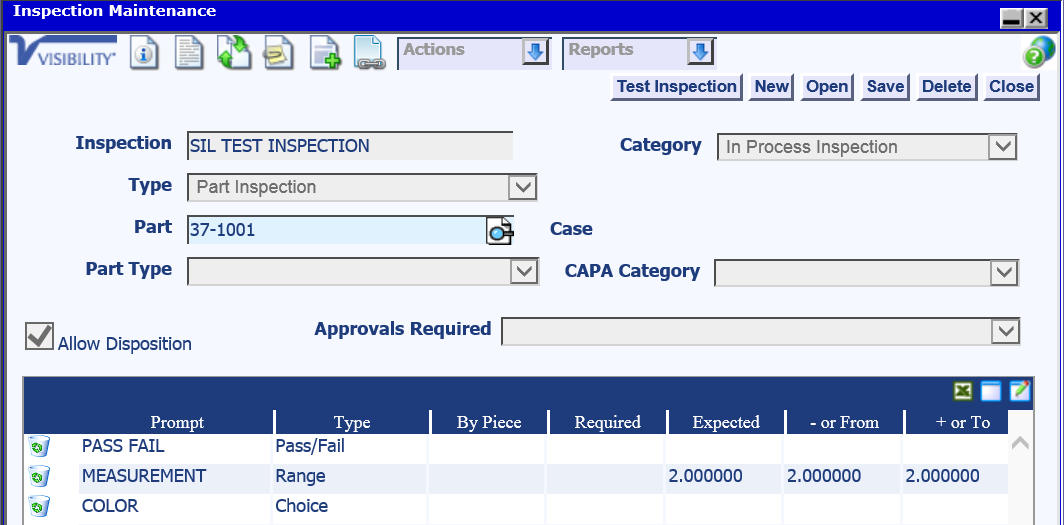Click the Delete button
The image size is (1064, 525).
(947, 87)
